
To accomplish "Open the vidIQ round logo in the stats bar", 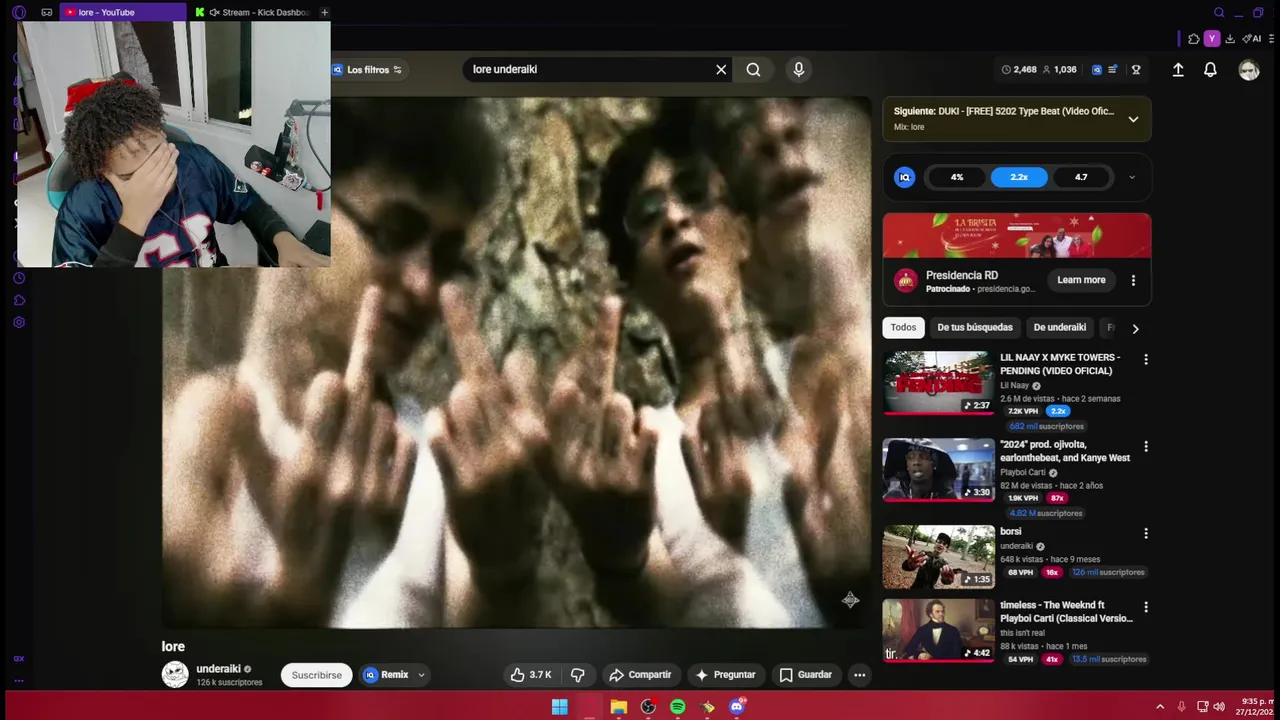I will click(905, 177).
